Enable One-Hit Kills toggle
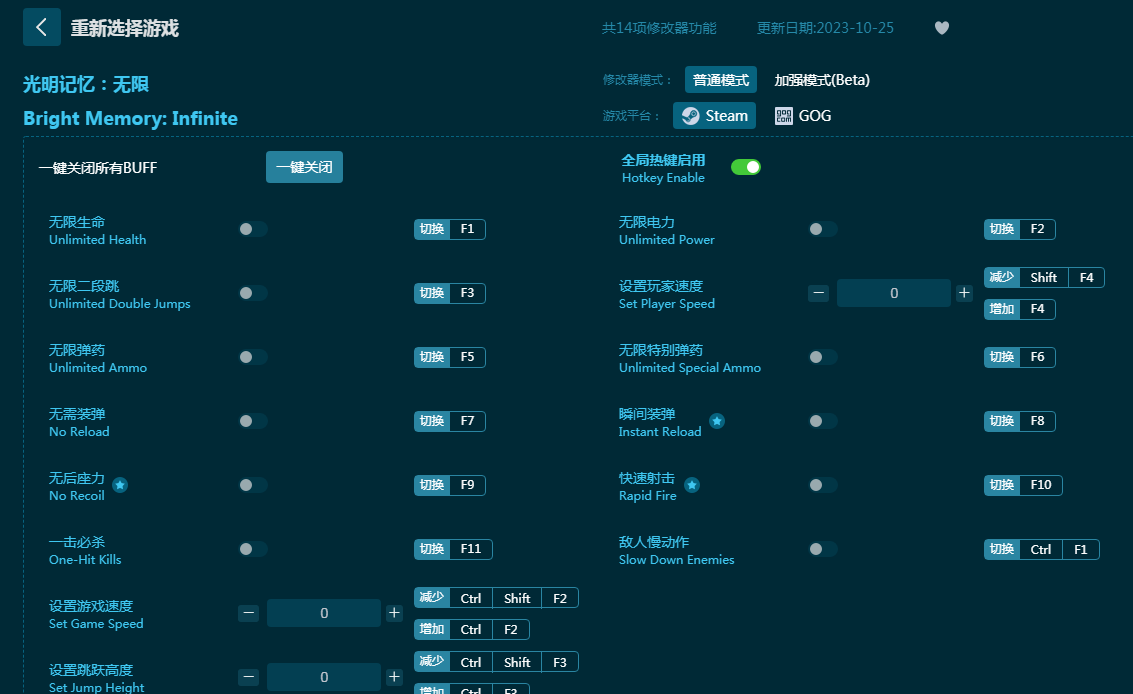Screen dimensions: 1133x694 [253, 549]
